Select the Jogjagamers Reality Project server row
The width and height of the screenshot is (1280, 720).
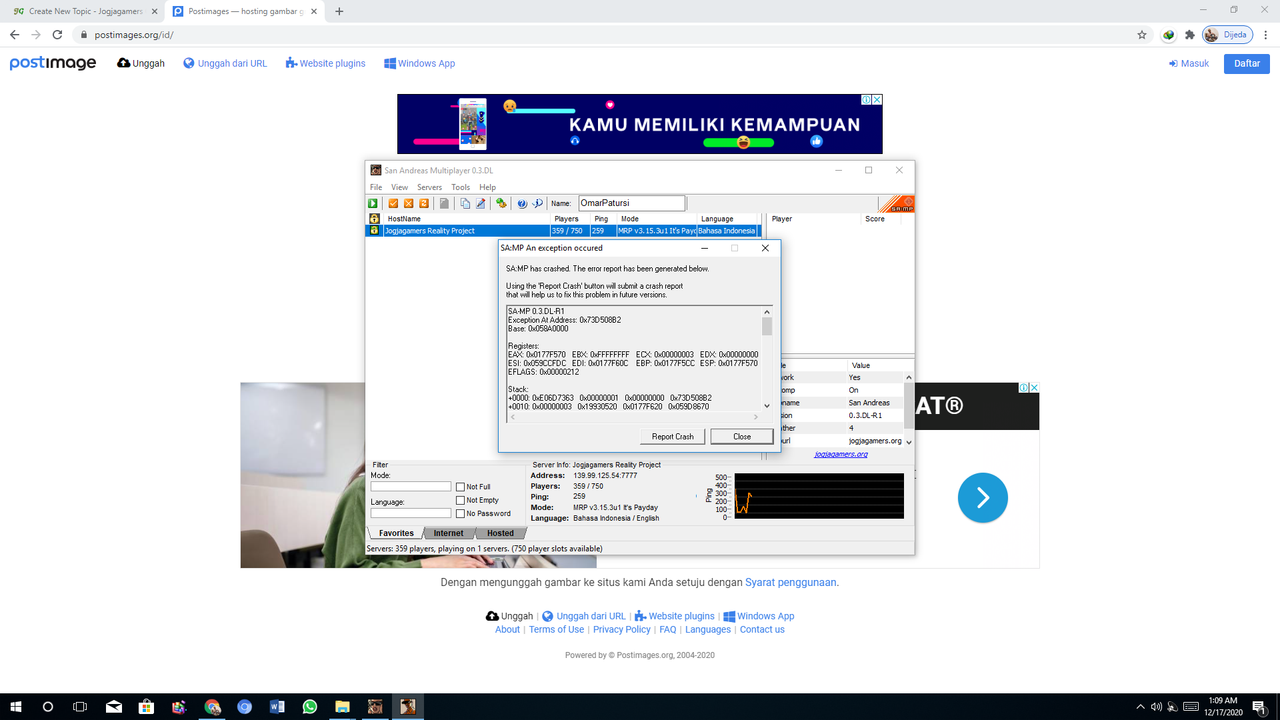[x=563, y=230]
